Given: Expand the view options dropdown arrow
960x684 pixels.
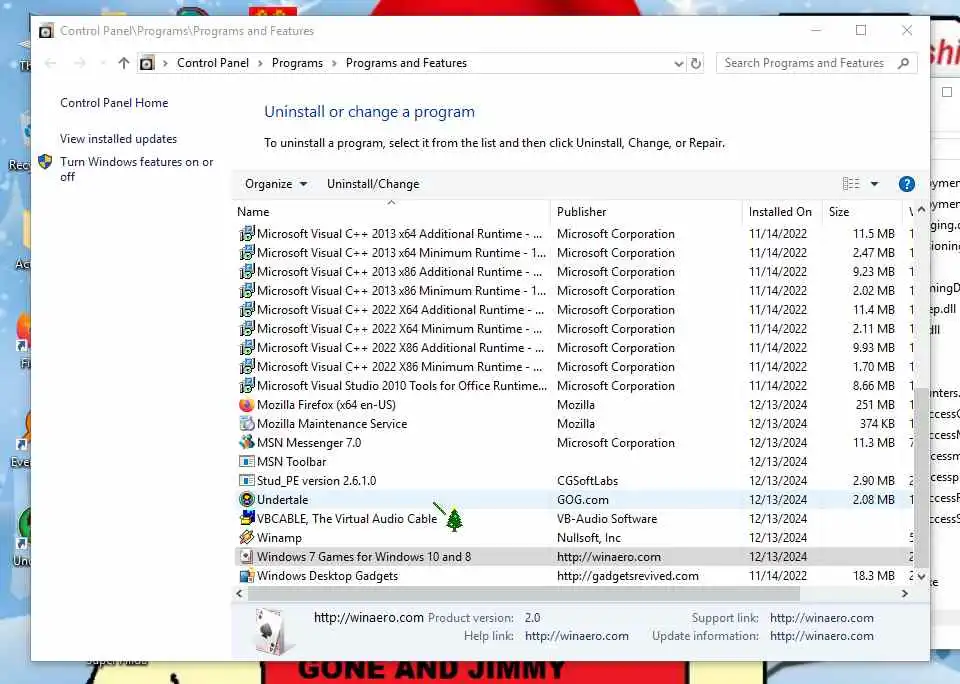Looking at the screenshot, I should click(x=874, y=184).
